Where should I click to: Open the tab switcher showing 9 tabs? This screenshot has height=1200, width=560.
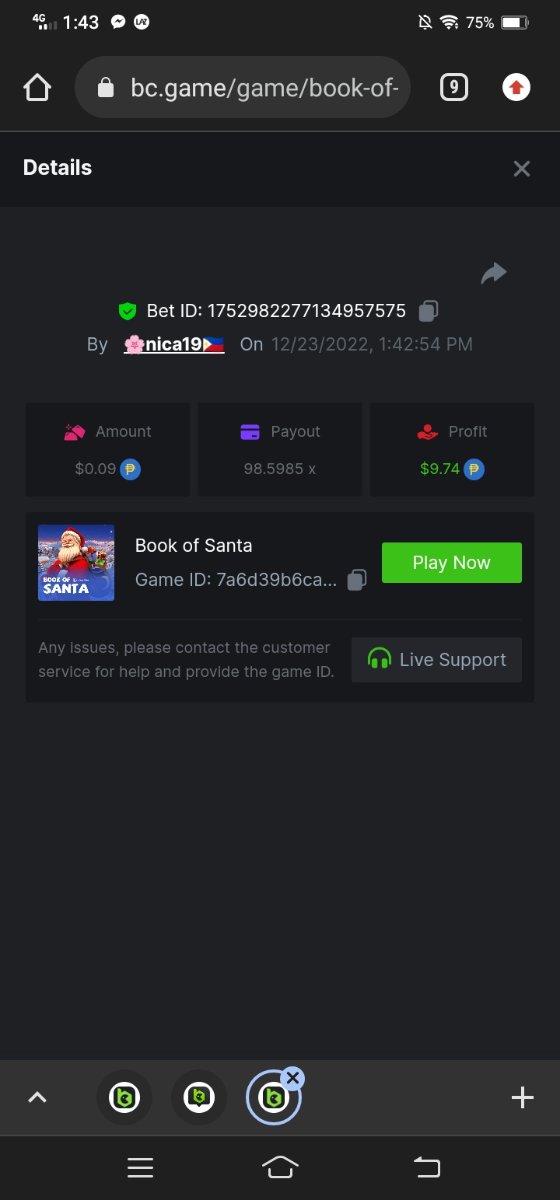454,88
